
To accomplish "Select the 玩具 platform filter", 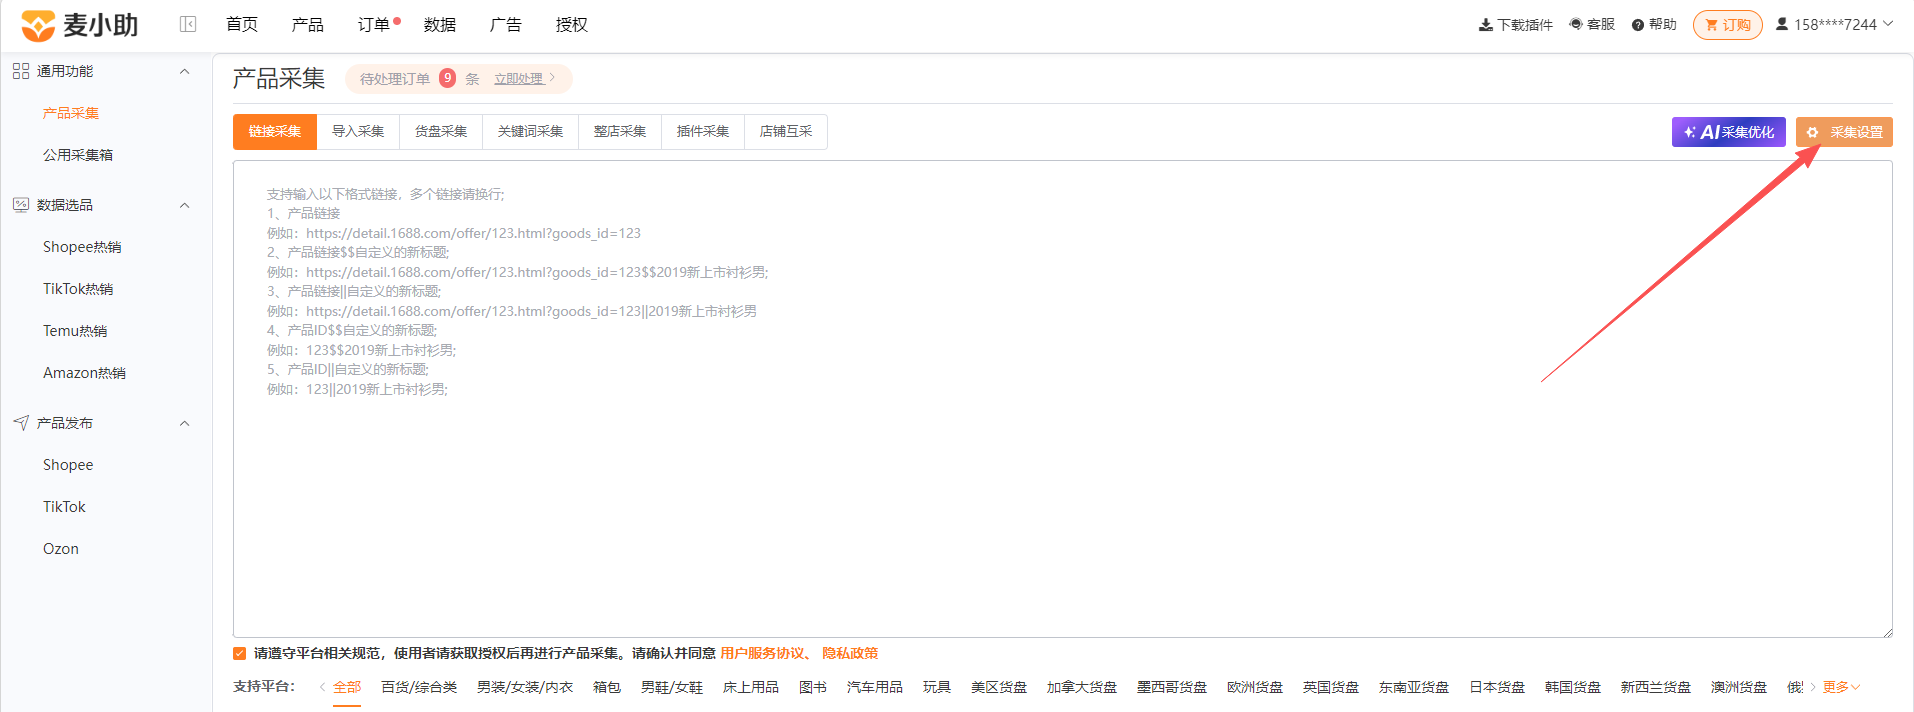I will [x=937, y=687].
